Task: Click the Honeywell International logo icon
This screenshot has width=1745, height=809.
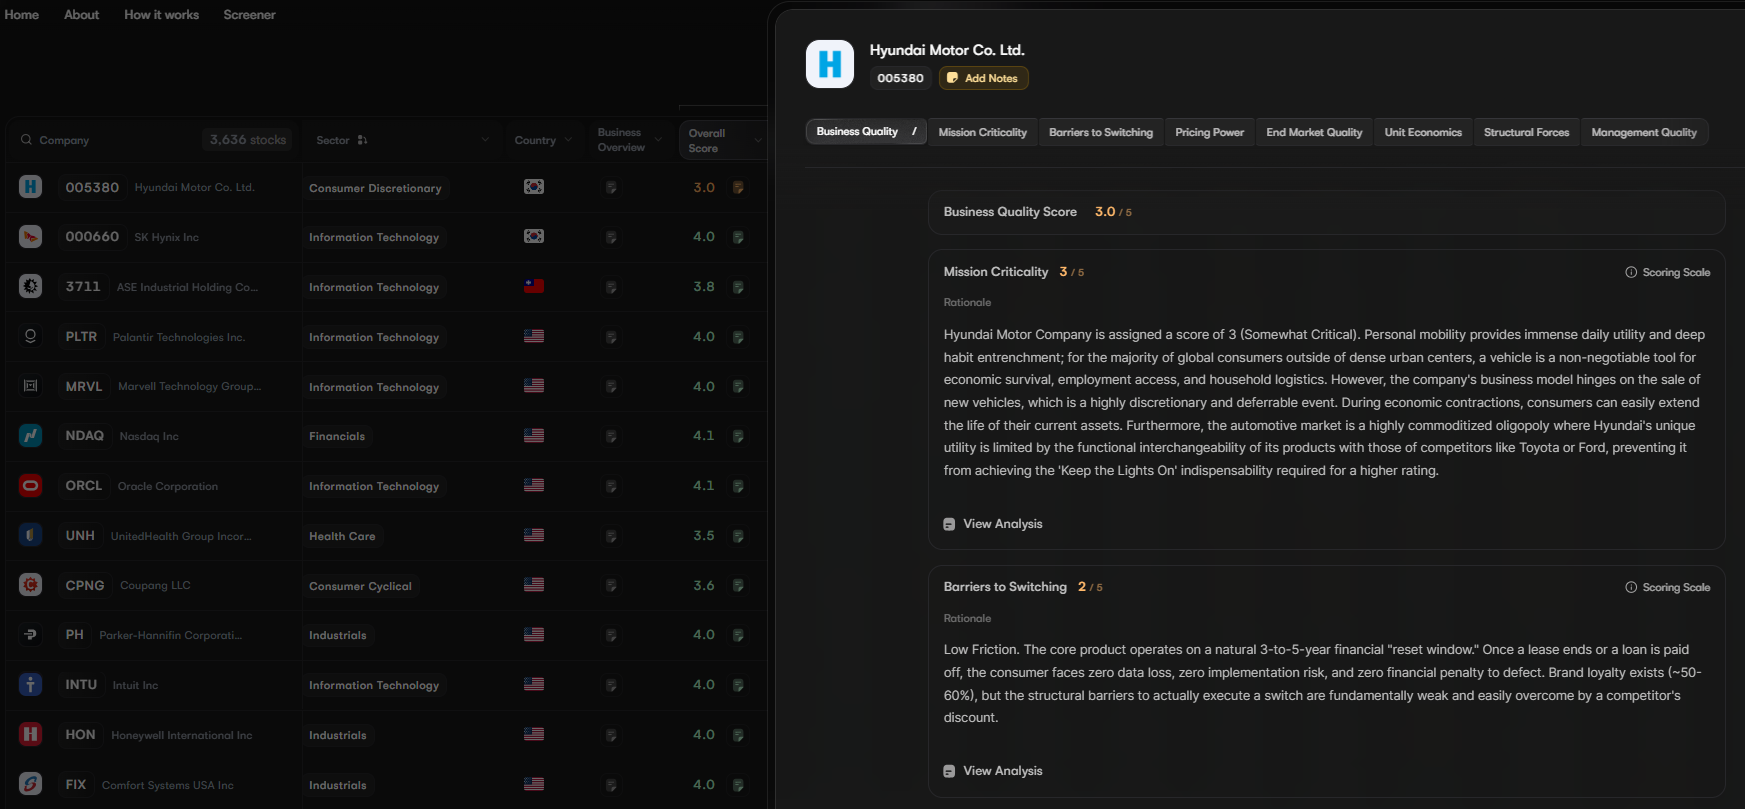Action: coord(31,734)
